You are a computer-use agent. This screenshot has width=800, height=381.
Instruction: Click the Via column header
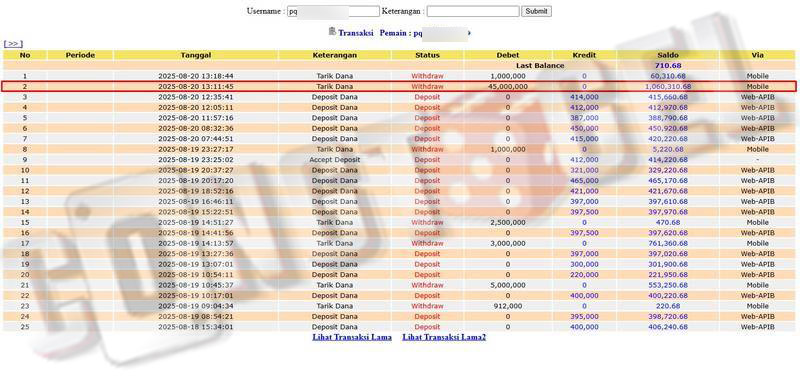coord(758,55)
